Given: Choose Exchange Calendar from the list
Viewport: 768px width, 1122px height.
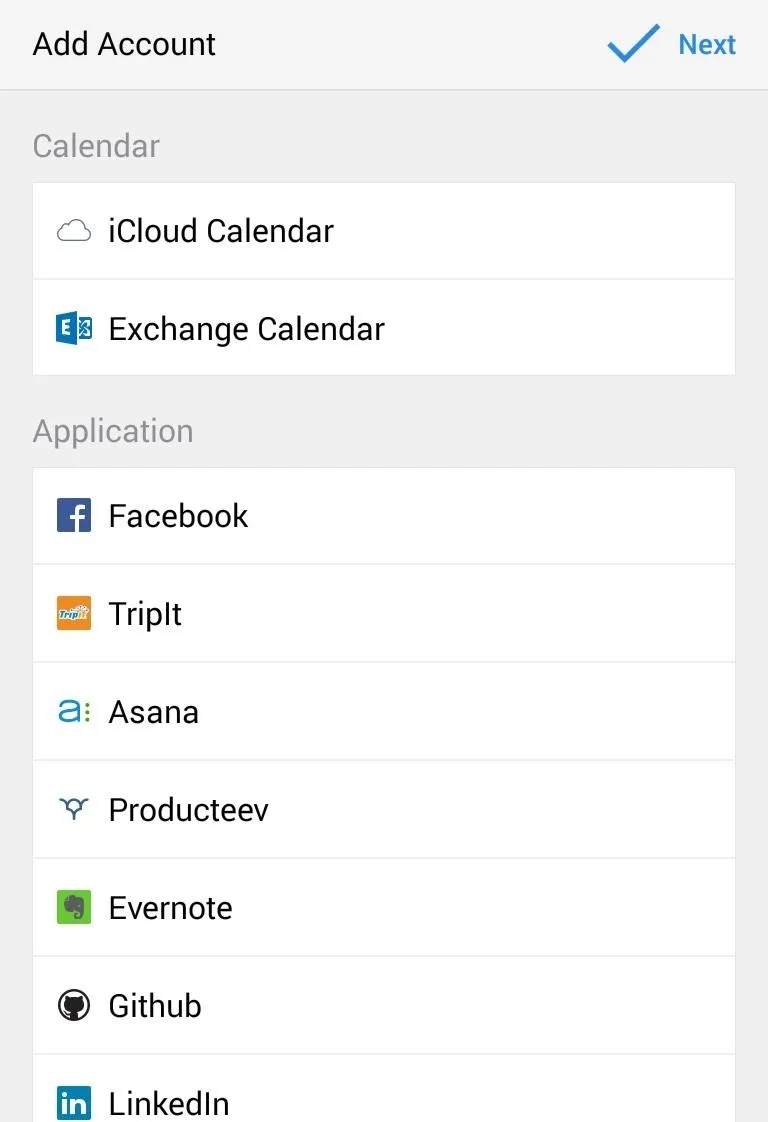Looking at the screenshot, I should (x=384, y=328).
